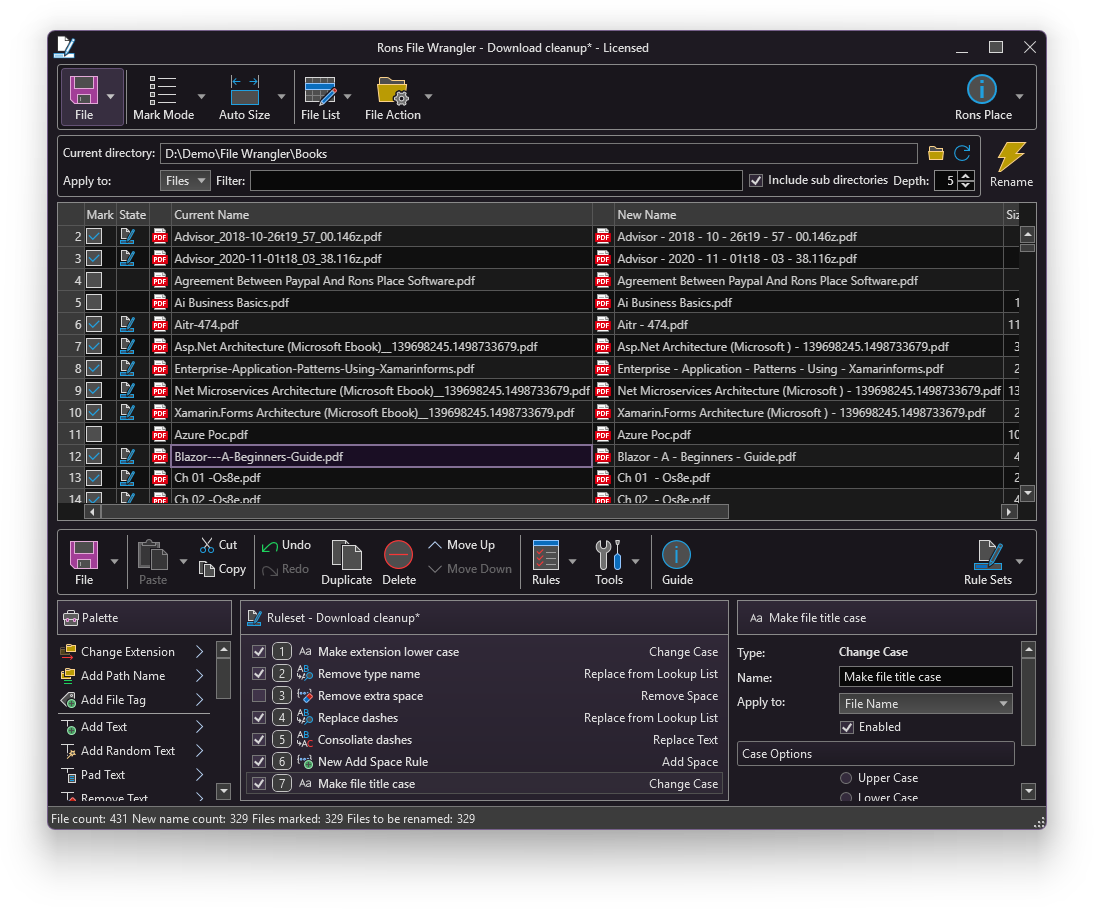The height and width of the screenshot is (909, 1094).
Task: Click state icon for Aitr-474.pdf row
Action: tap(127, 324)
